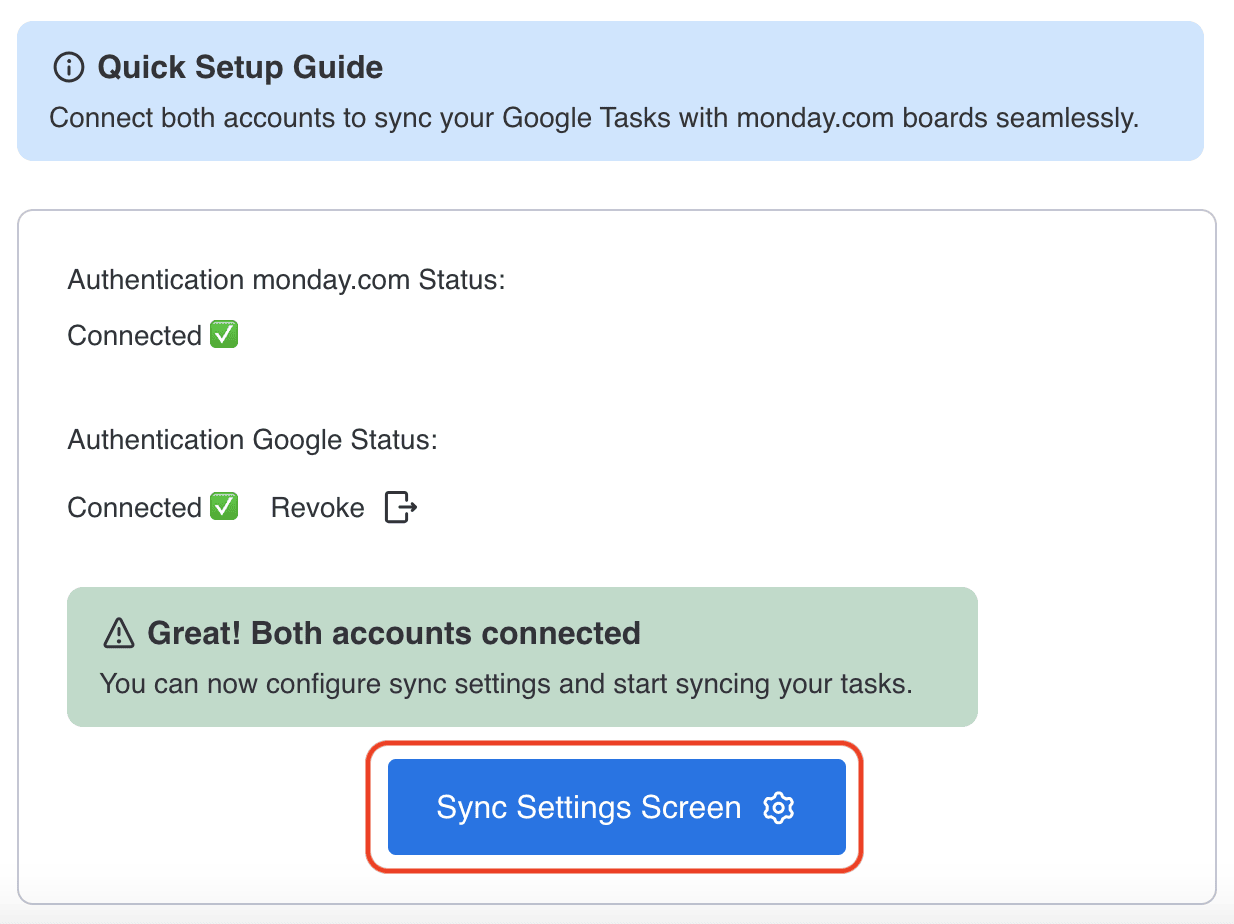Select "Authentication Google Status:" label

tap(252, 440)
